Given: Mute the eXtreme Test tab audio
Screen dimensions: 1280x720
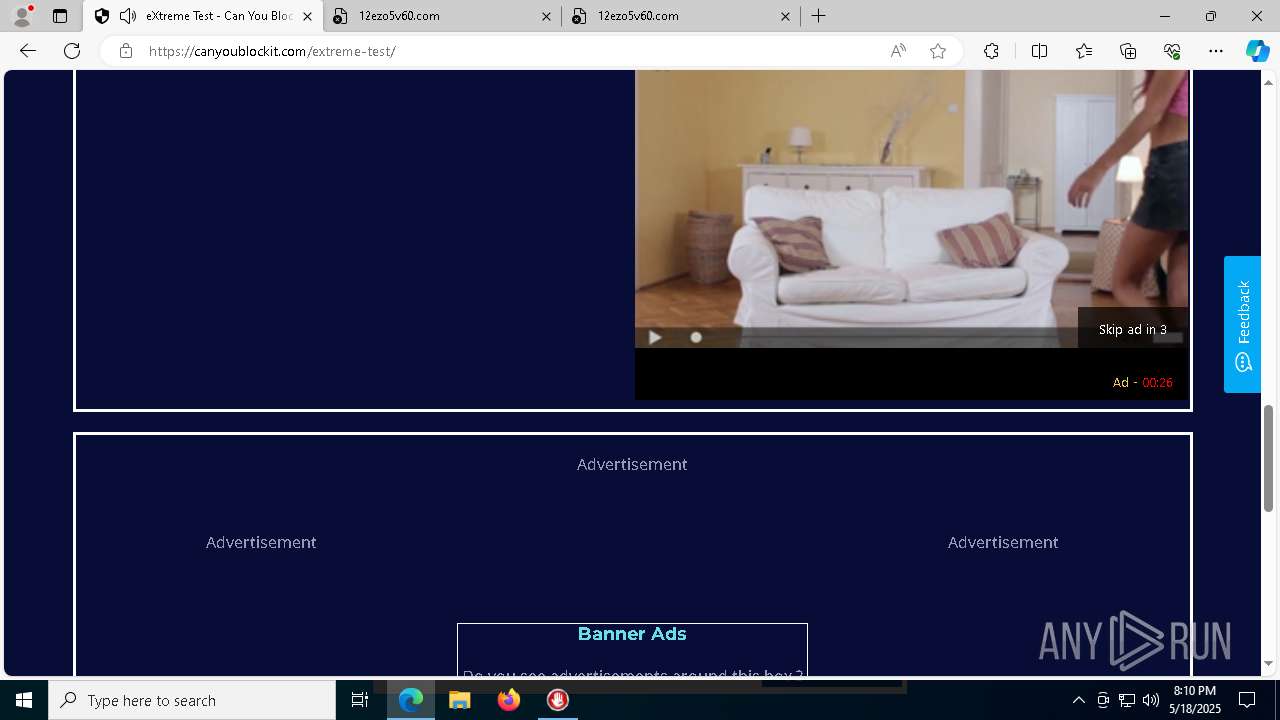Looking at the screenshot, I should click(x=128, y=16).
